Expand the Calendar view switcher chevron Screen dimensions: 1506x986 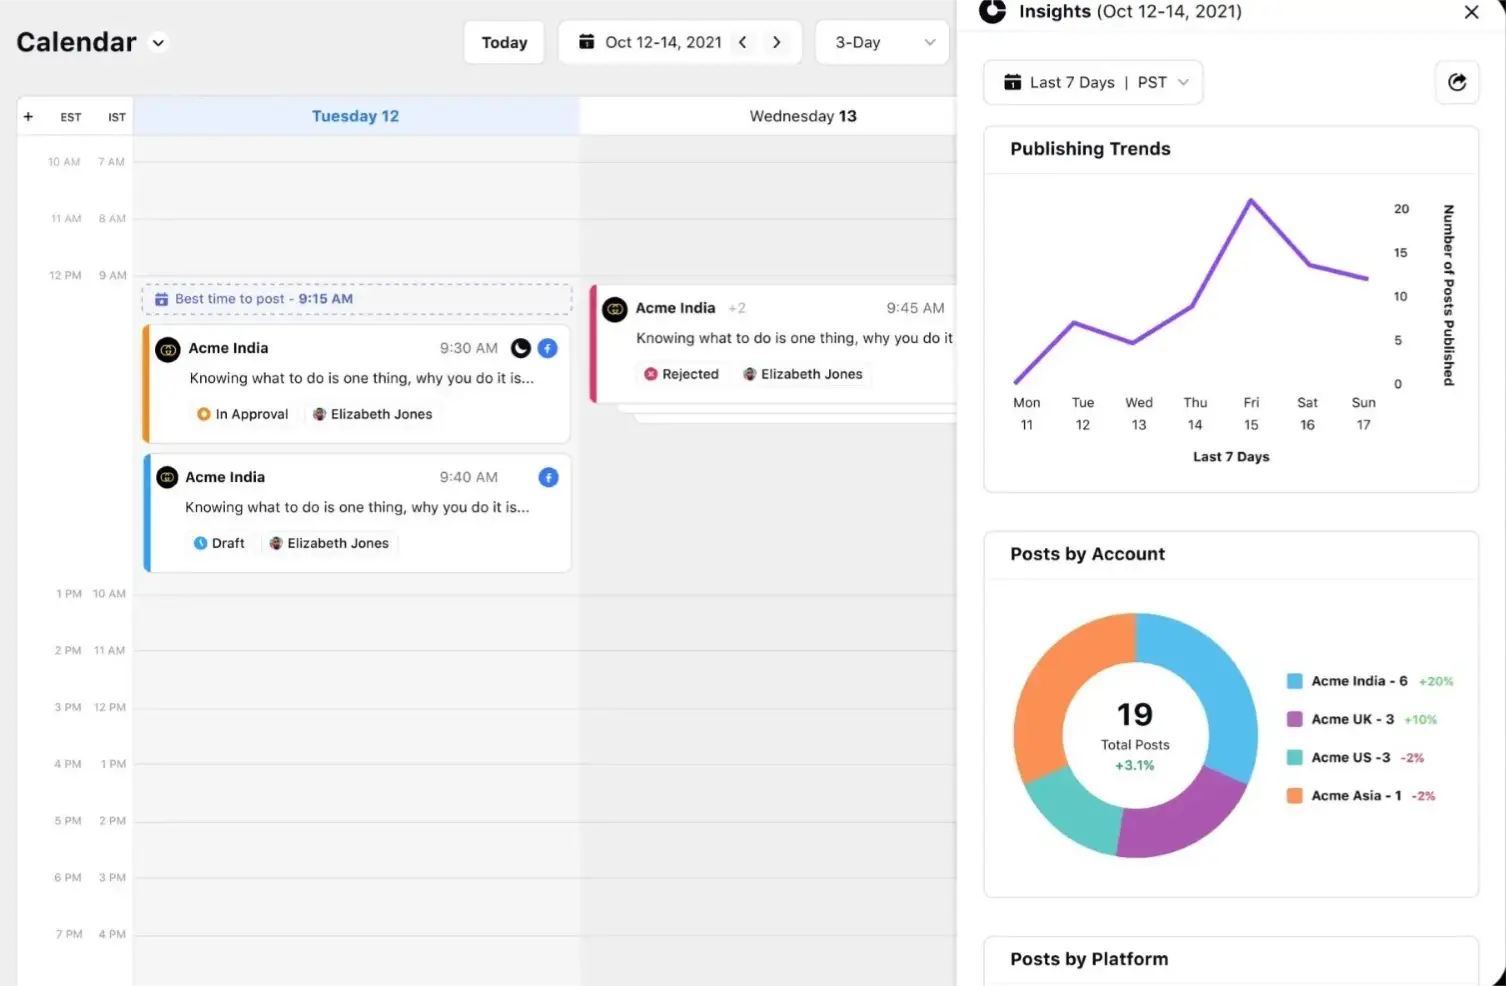(157, 43)
